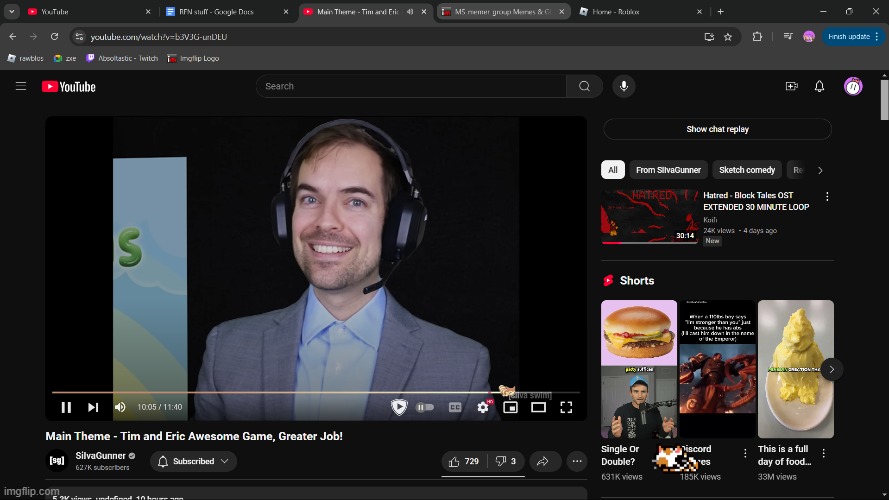Open the YouTube account avatar menu

[x=853, y=86]
